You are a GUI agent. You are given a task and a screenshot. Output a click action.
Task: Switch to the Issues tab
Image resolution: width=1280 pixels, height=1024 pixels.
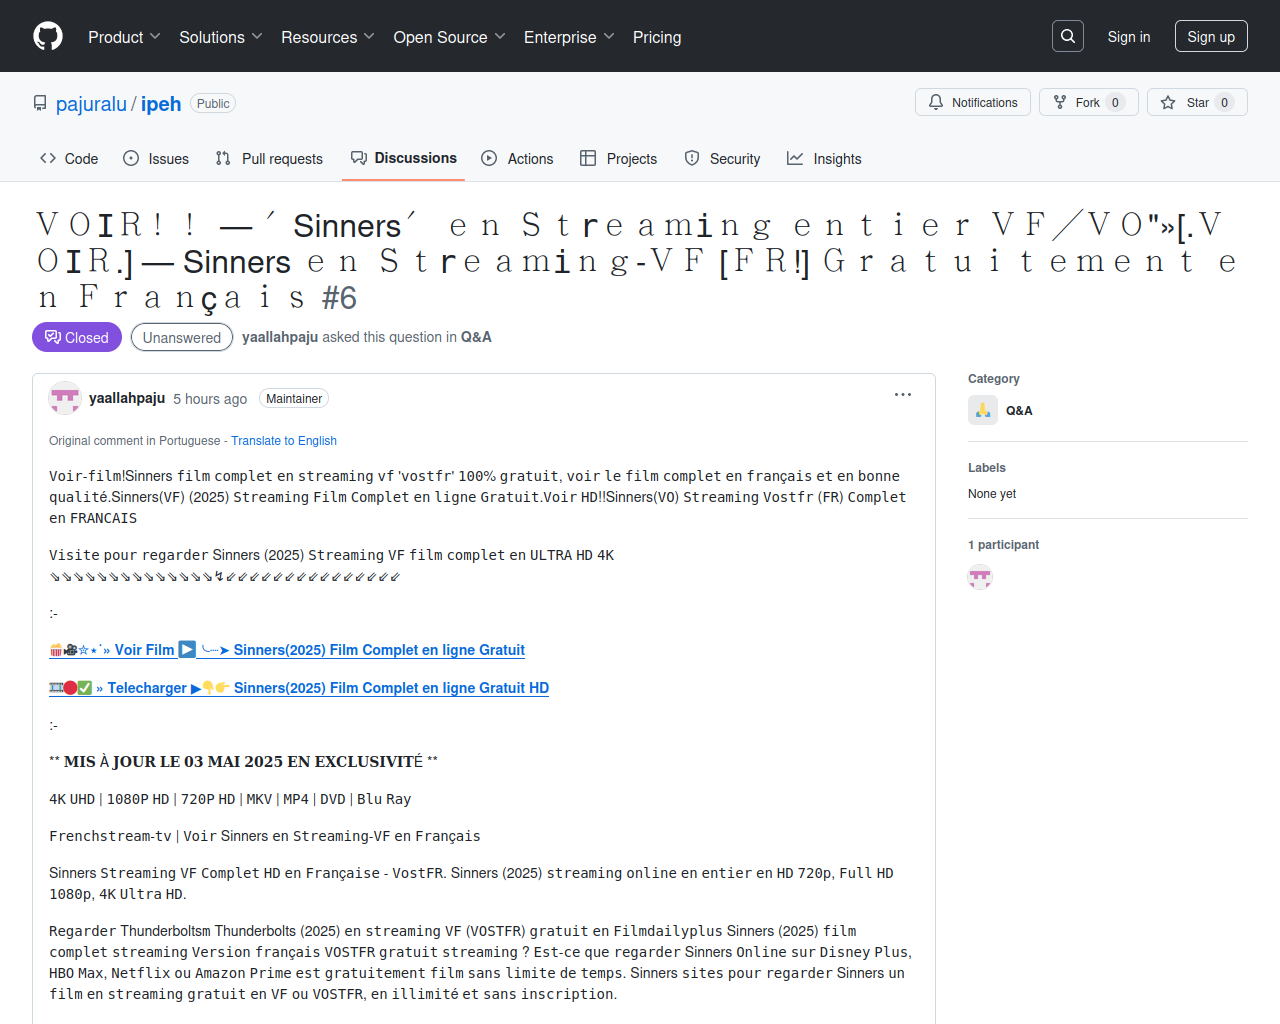(156, 159)
